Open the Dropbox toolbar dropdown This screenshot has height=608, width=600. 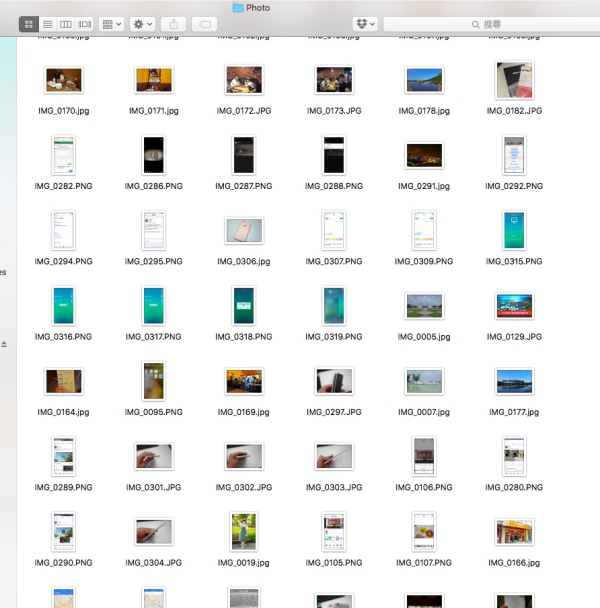tap(365, 24)
